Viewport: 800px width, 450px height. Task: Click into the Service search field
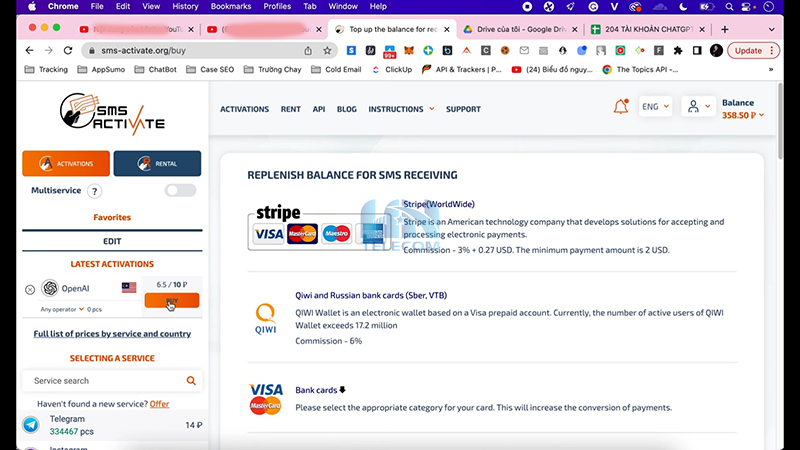pyautogui.click(x=100, y=381)
